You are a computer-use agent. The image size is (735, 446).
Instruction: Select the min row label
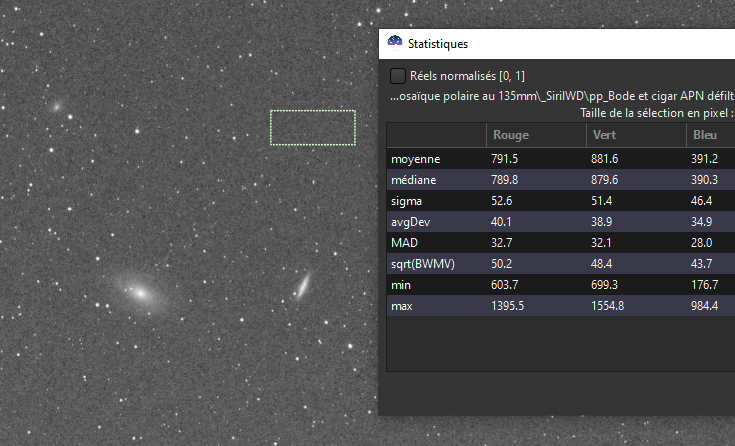[x=401, y=285]
